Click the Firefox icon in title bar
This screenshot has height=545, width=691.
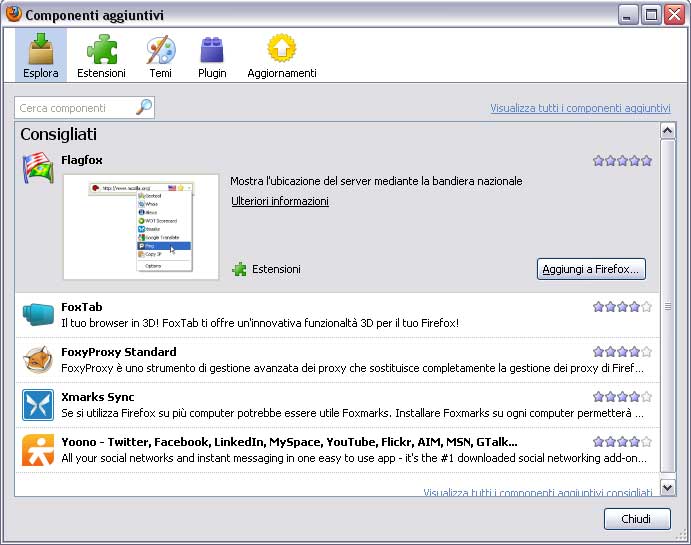coord(14,14)
